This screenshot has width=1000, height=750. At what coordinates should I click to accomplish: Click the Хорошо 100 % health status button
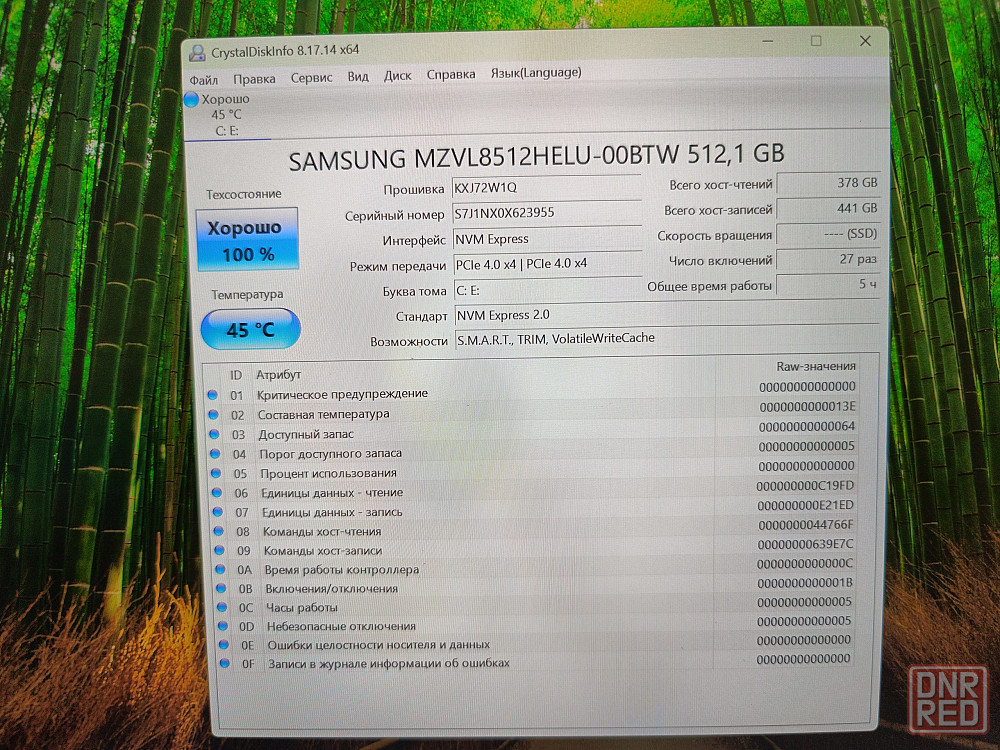pyautogui.click(x=247, y=240)
